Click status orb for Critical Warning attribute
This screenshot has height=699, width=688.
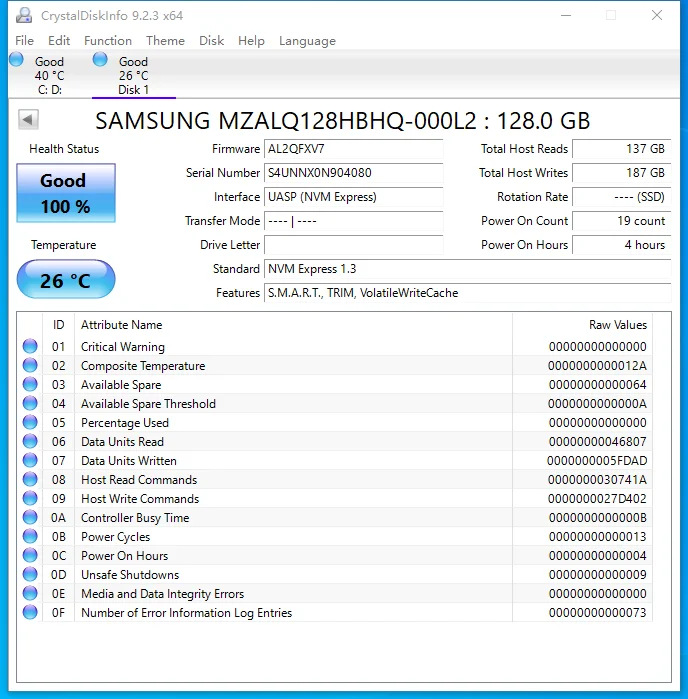pyautogui.click(x=30, y=347)
